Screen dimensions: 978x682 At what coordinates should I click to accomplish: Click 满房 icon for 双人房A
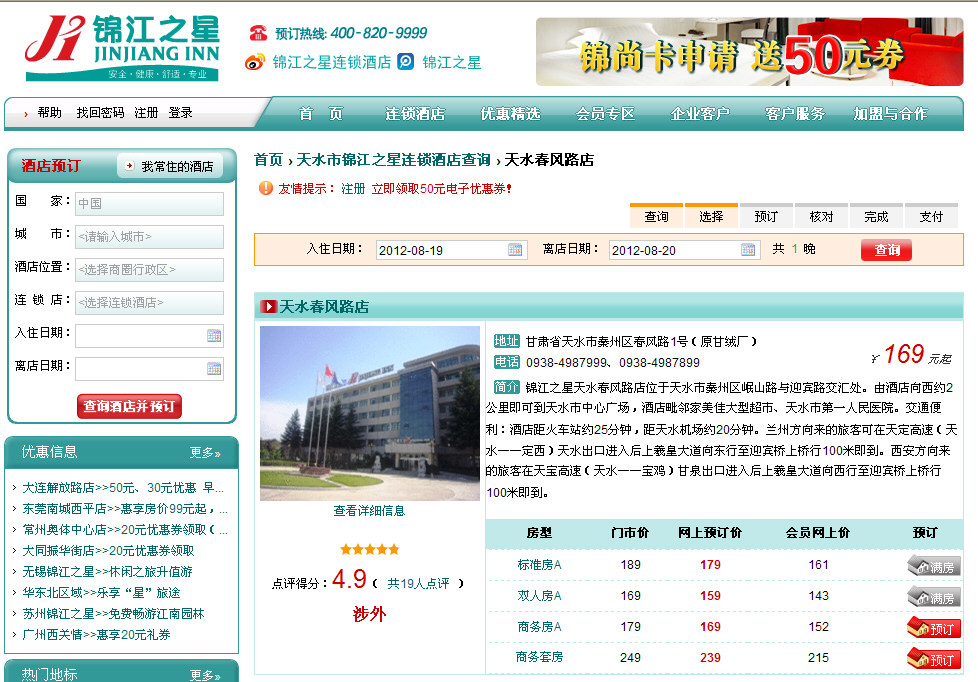pyautogui.click(x=933, y=597)
